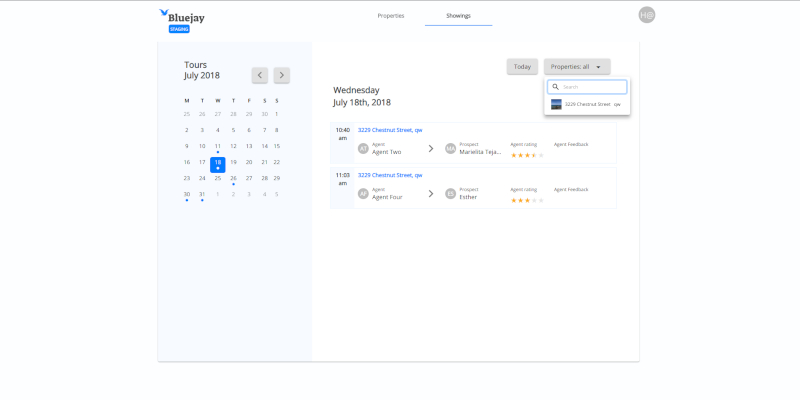
Task: Open 3229 Chestnut Street link at 10:40 am
Action: click(390, 130)
